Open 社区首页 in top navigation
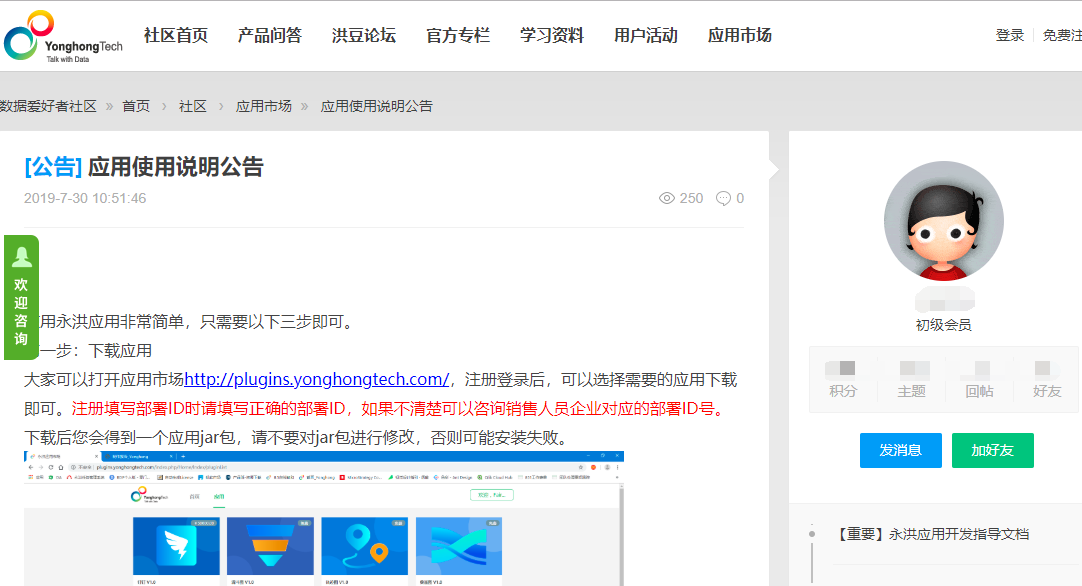The height and width of the screenshot is (586, 1082). pyautogui.click(x=176, y=36)
